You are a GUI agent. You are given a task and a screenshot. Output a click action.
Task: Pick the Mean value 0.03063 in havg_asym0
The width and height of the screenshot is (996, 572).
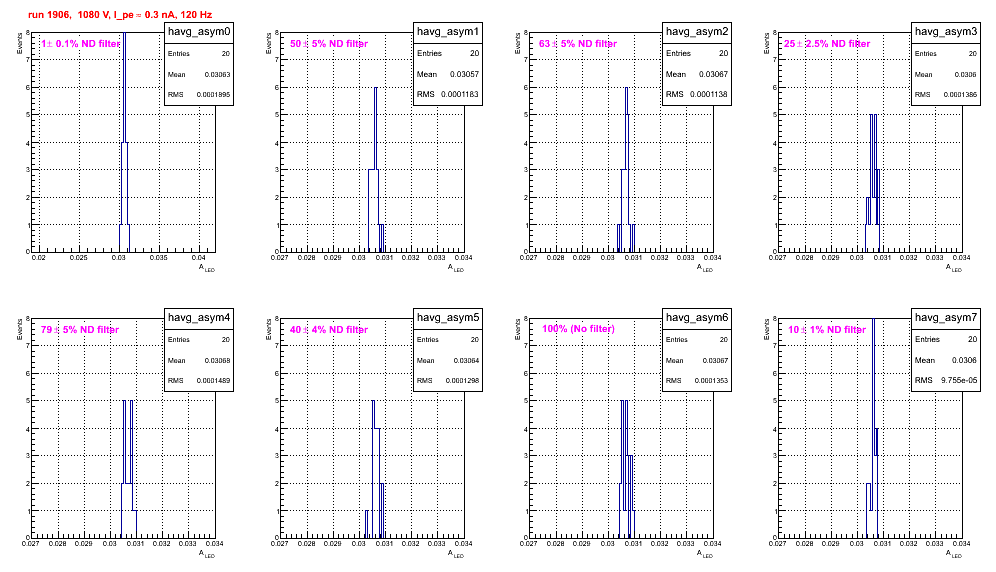(217, 74)
